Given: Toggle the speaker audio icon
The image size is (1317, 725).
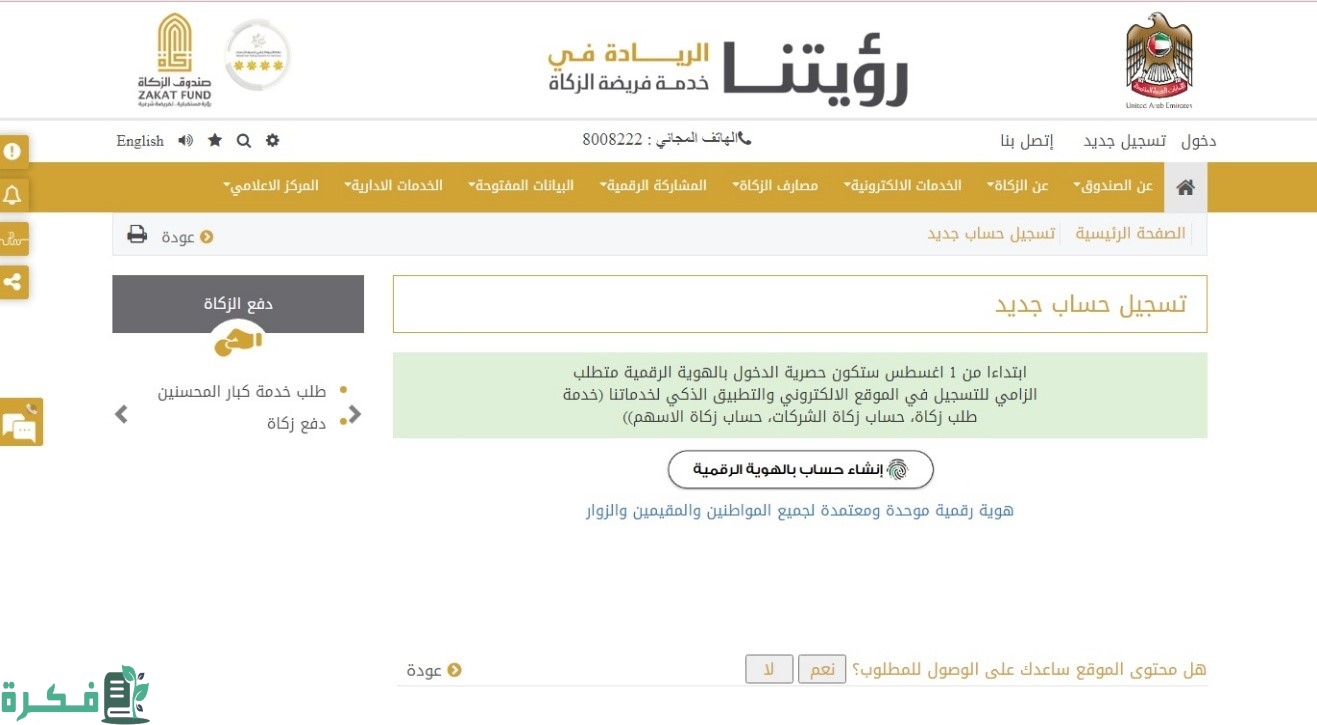Looking at the screenshot, I should click(186, 141).
